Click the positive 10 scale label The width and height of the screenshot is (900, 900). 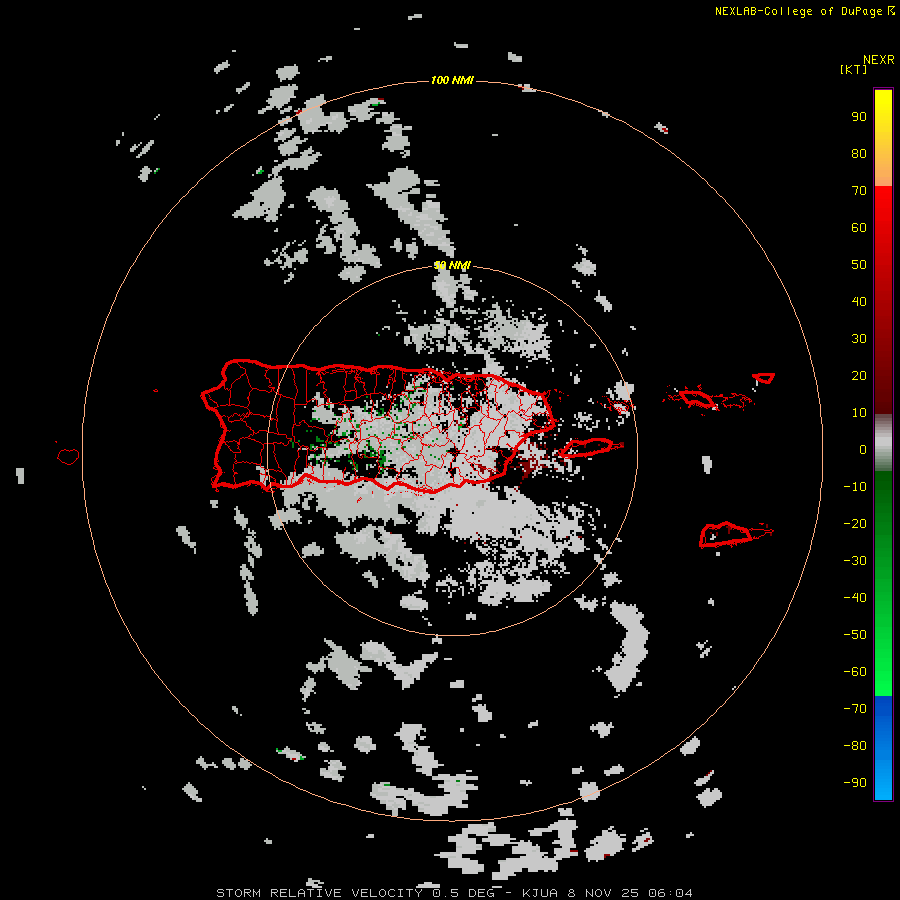coord(859,413)
